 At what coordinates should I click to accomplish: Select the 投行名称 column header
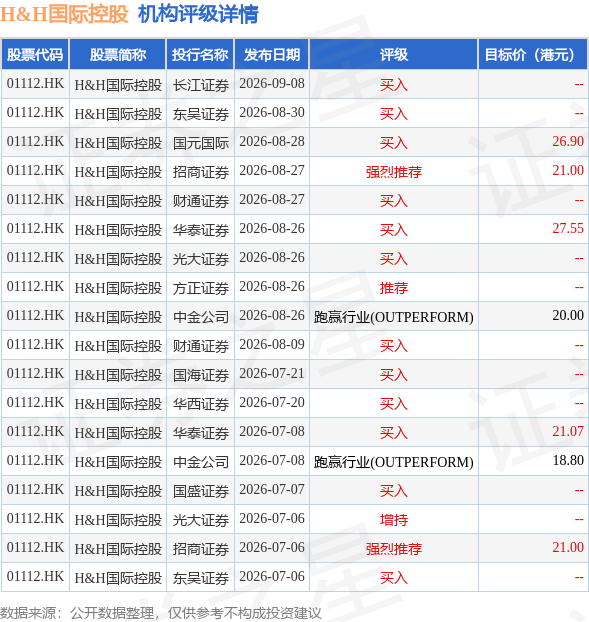200,54
